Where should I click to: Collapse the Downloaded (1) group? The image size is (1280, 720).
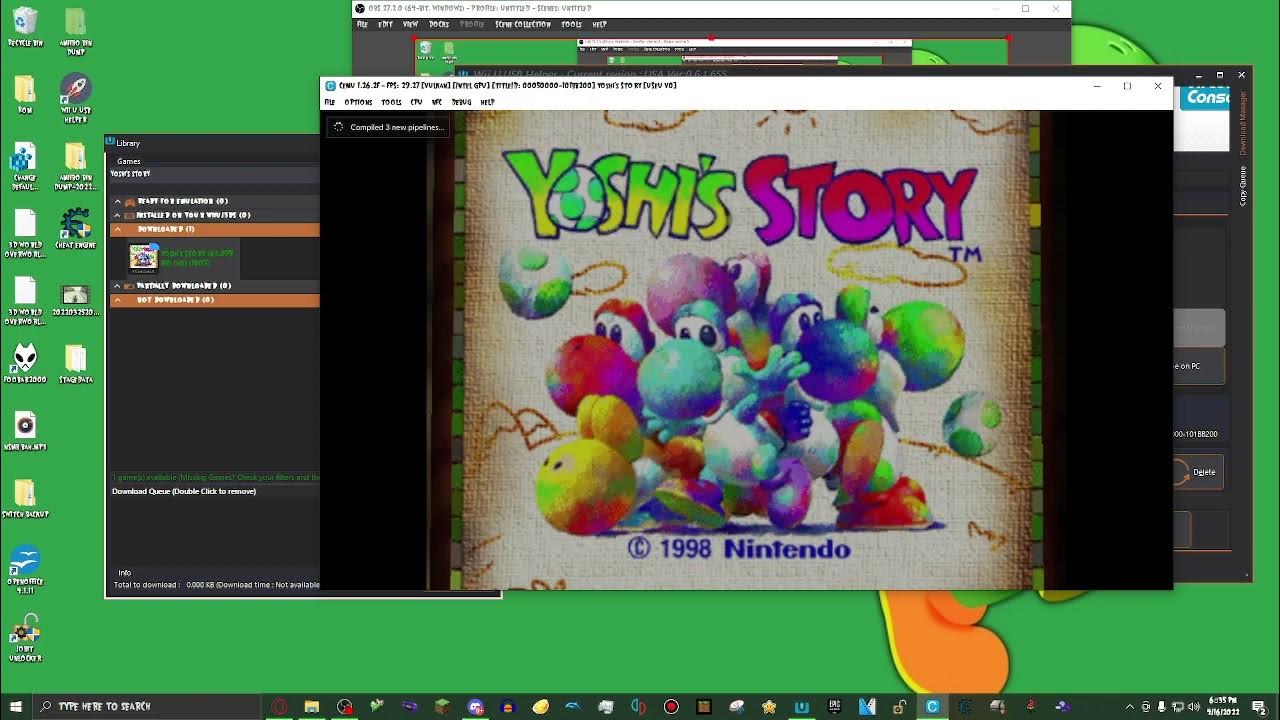click(x=117, y=229)
